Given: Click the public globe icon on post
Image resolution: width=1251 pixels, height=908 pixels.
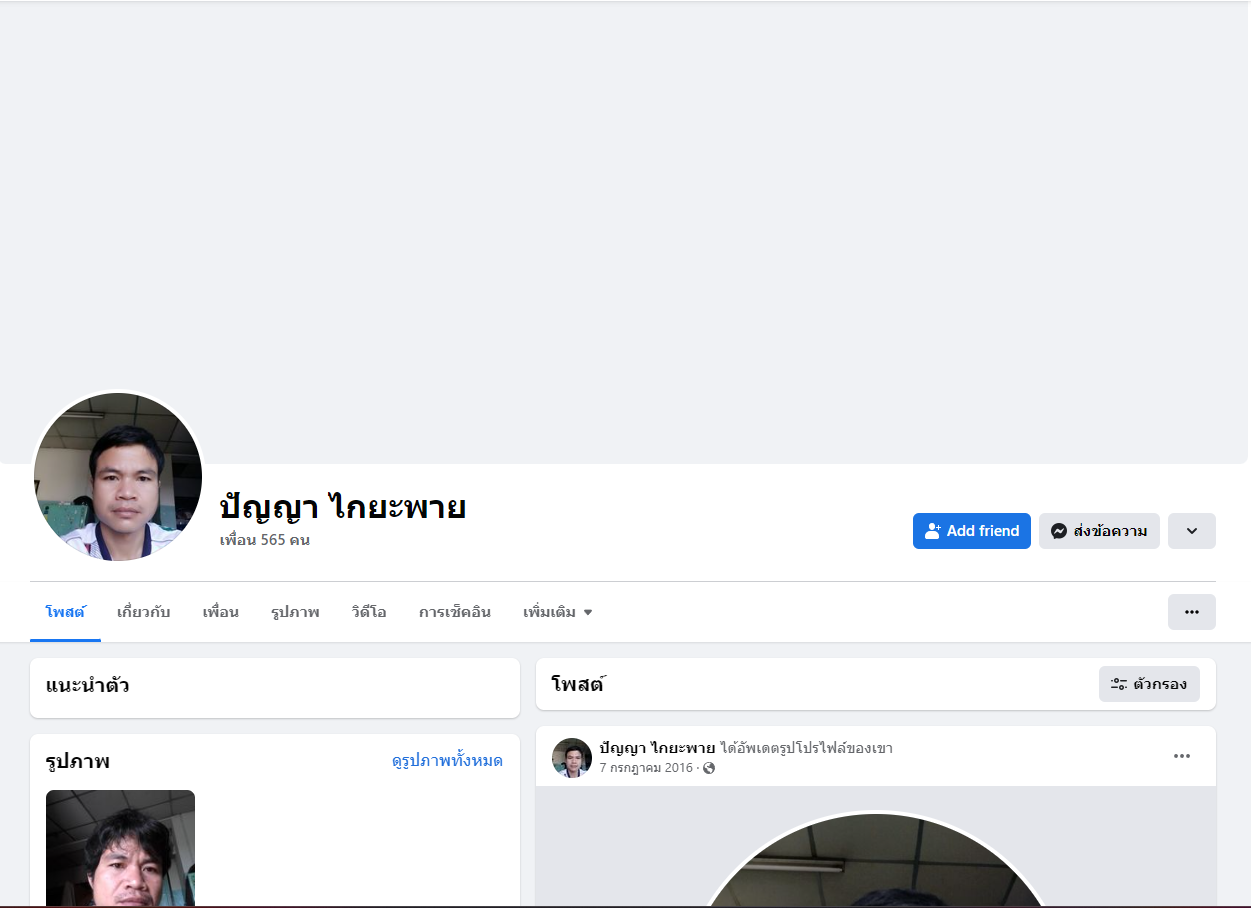Looking at the screenshot, I should pyautogui.click(x=709, y=768).
